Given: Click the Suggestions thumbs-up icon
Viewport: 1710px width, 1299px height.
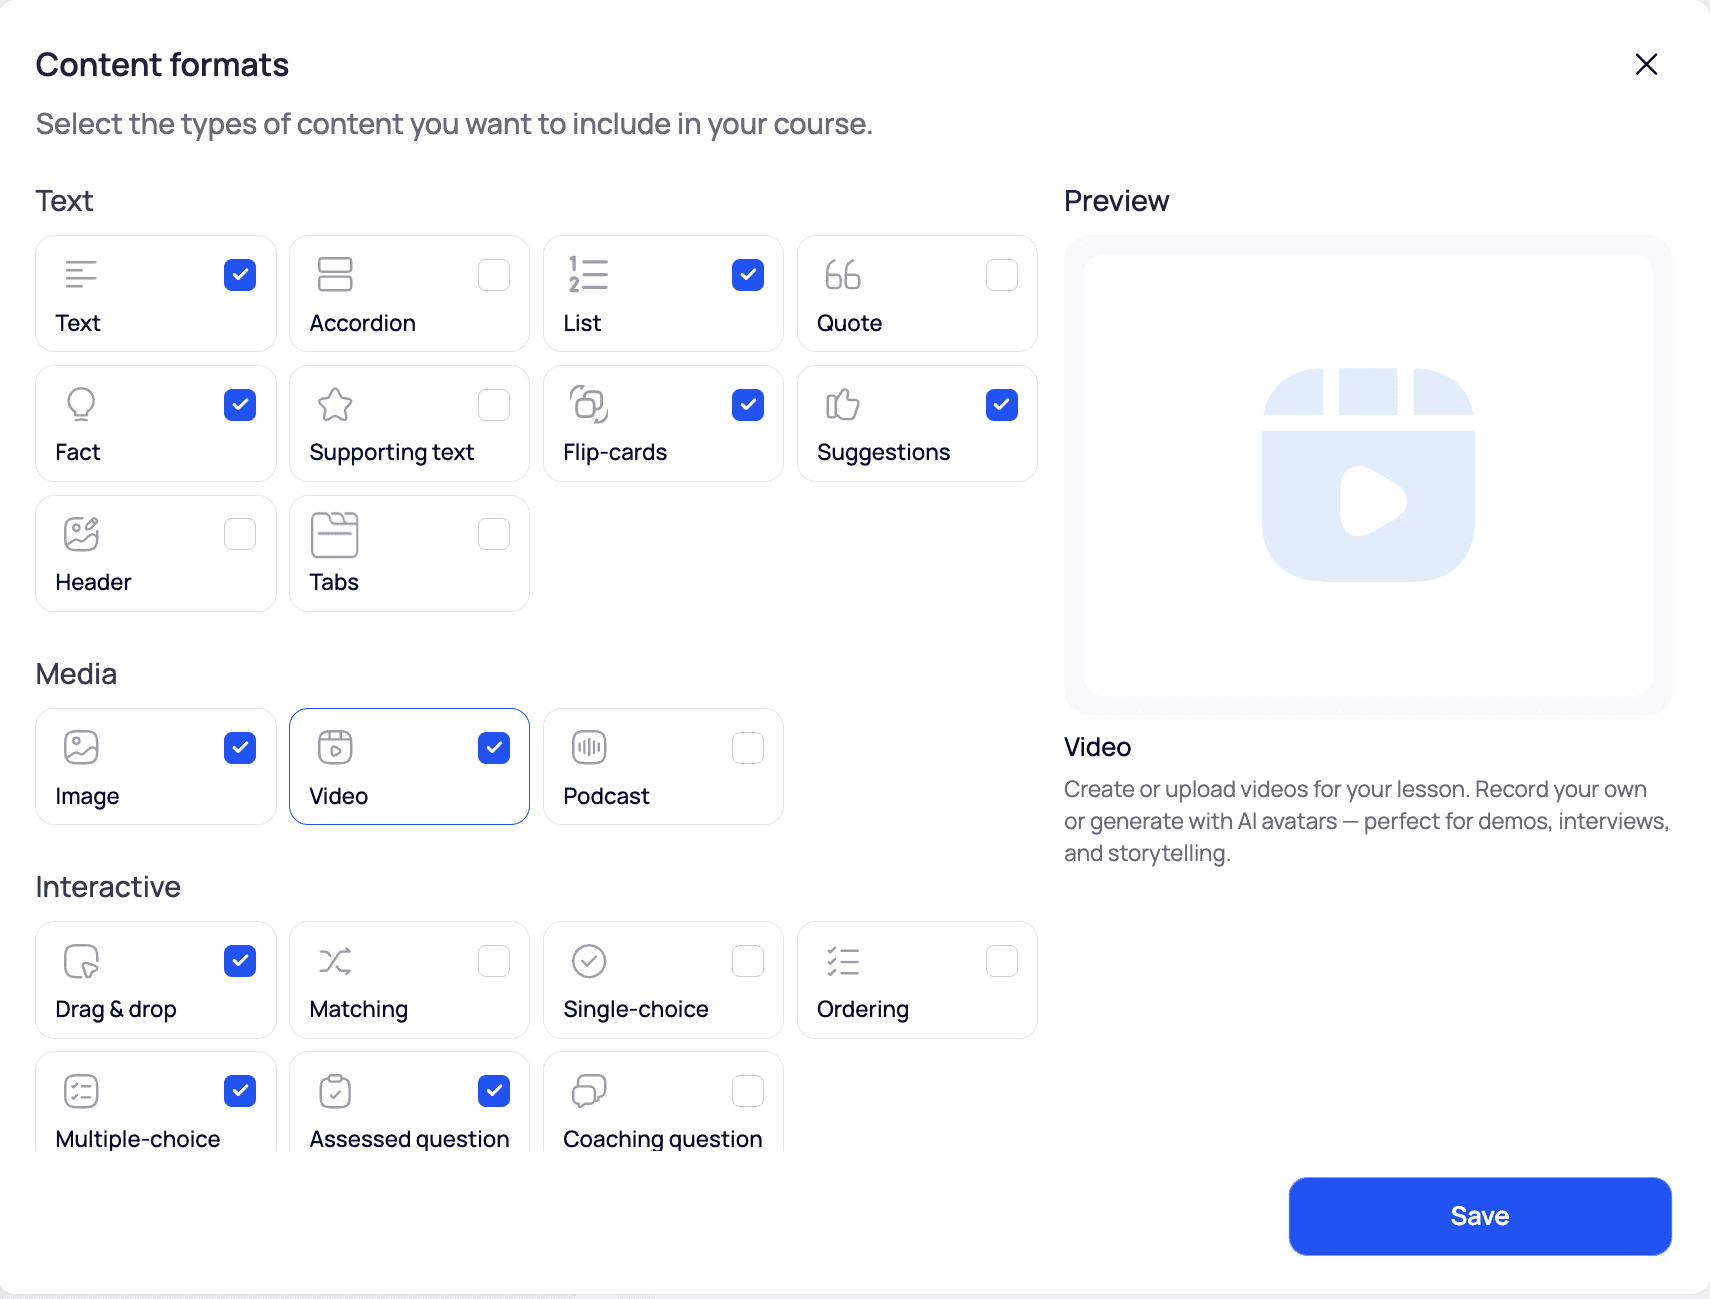Looking at the screenshot, I should pos(843,404).
